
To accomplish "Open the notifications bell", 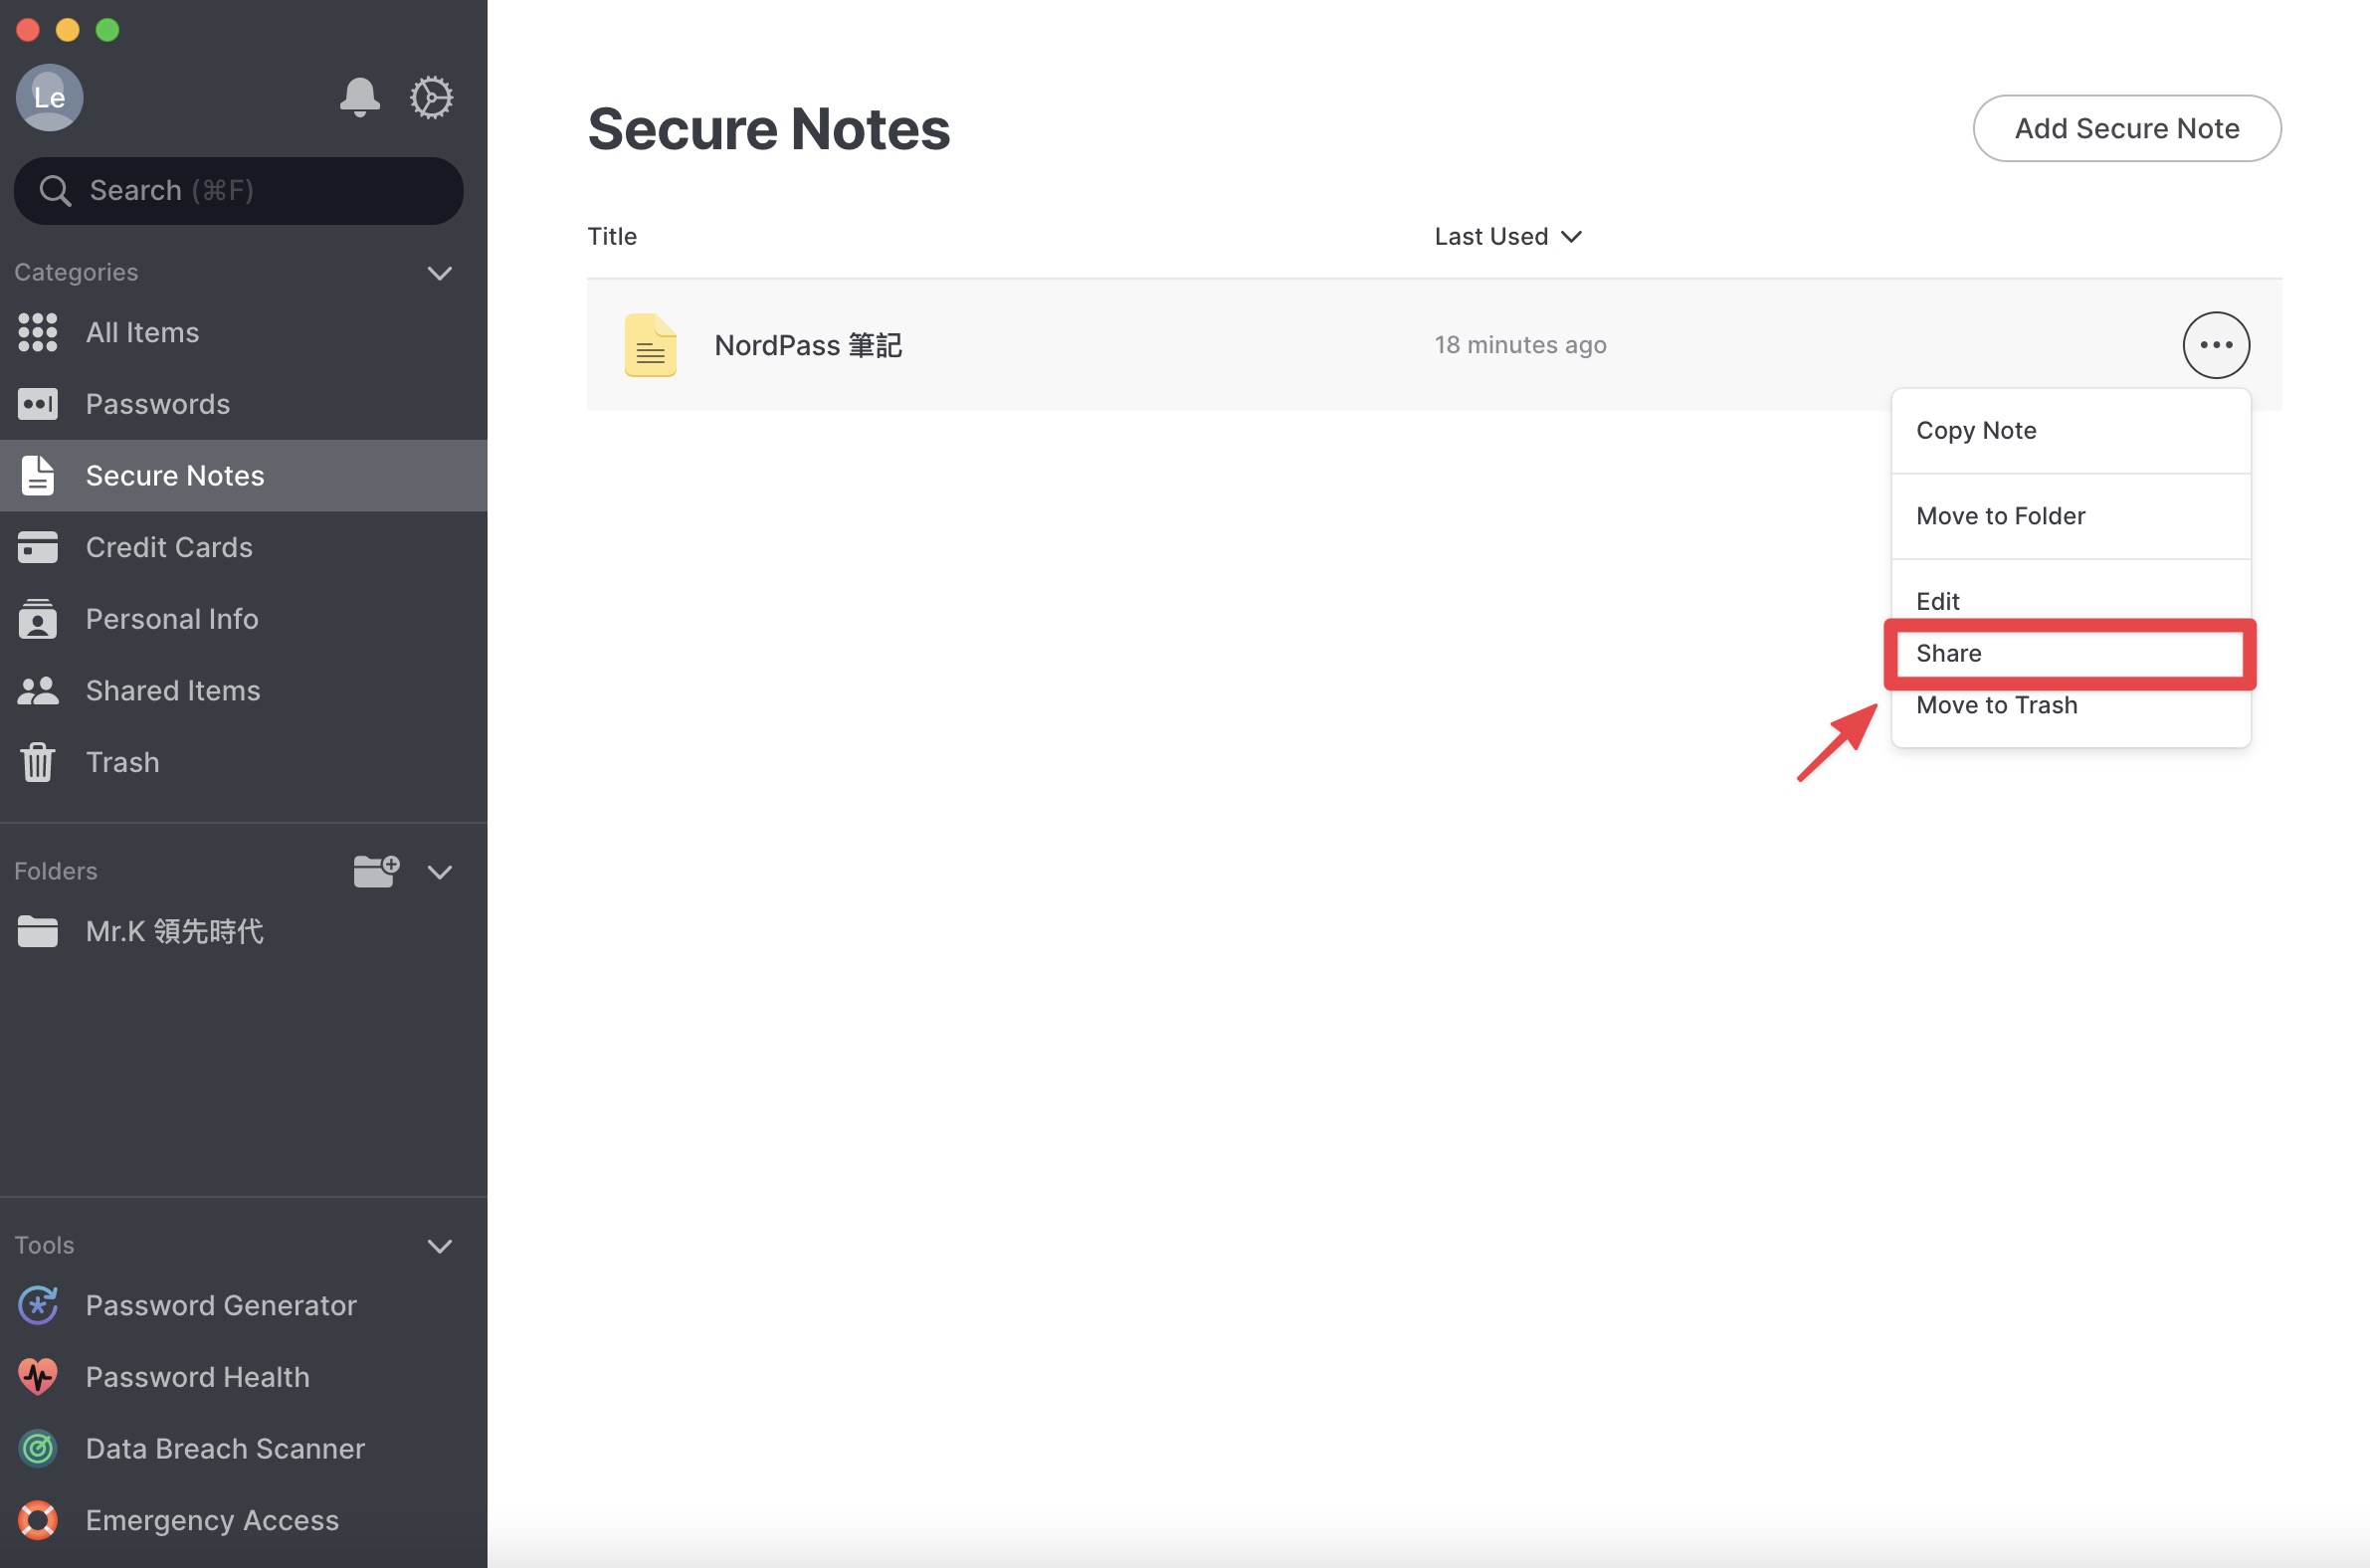I will point(360,97).
